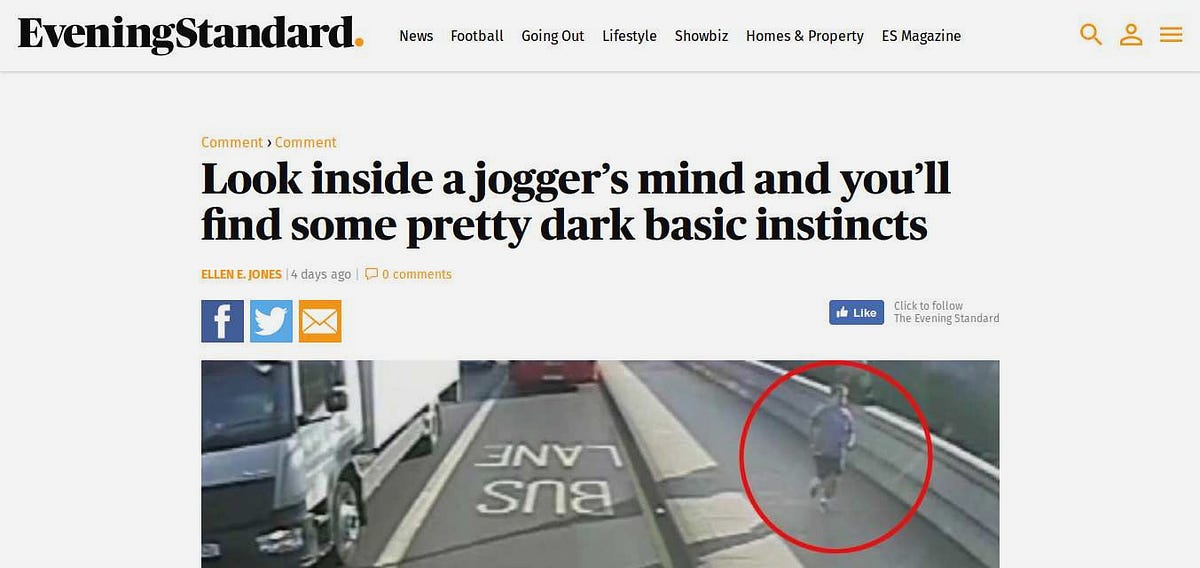Share article via Twitter icon

[271, 321]
